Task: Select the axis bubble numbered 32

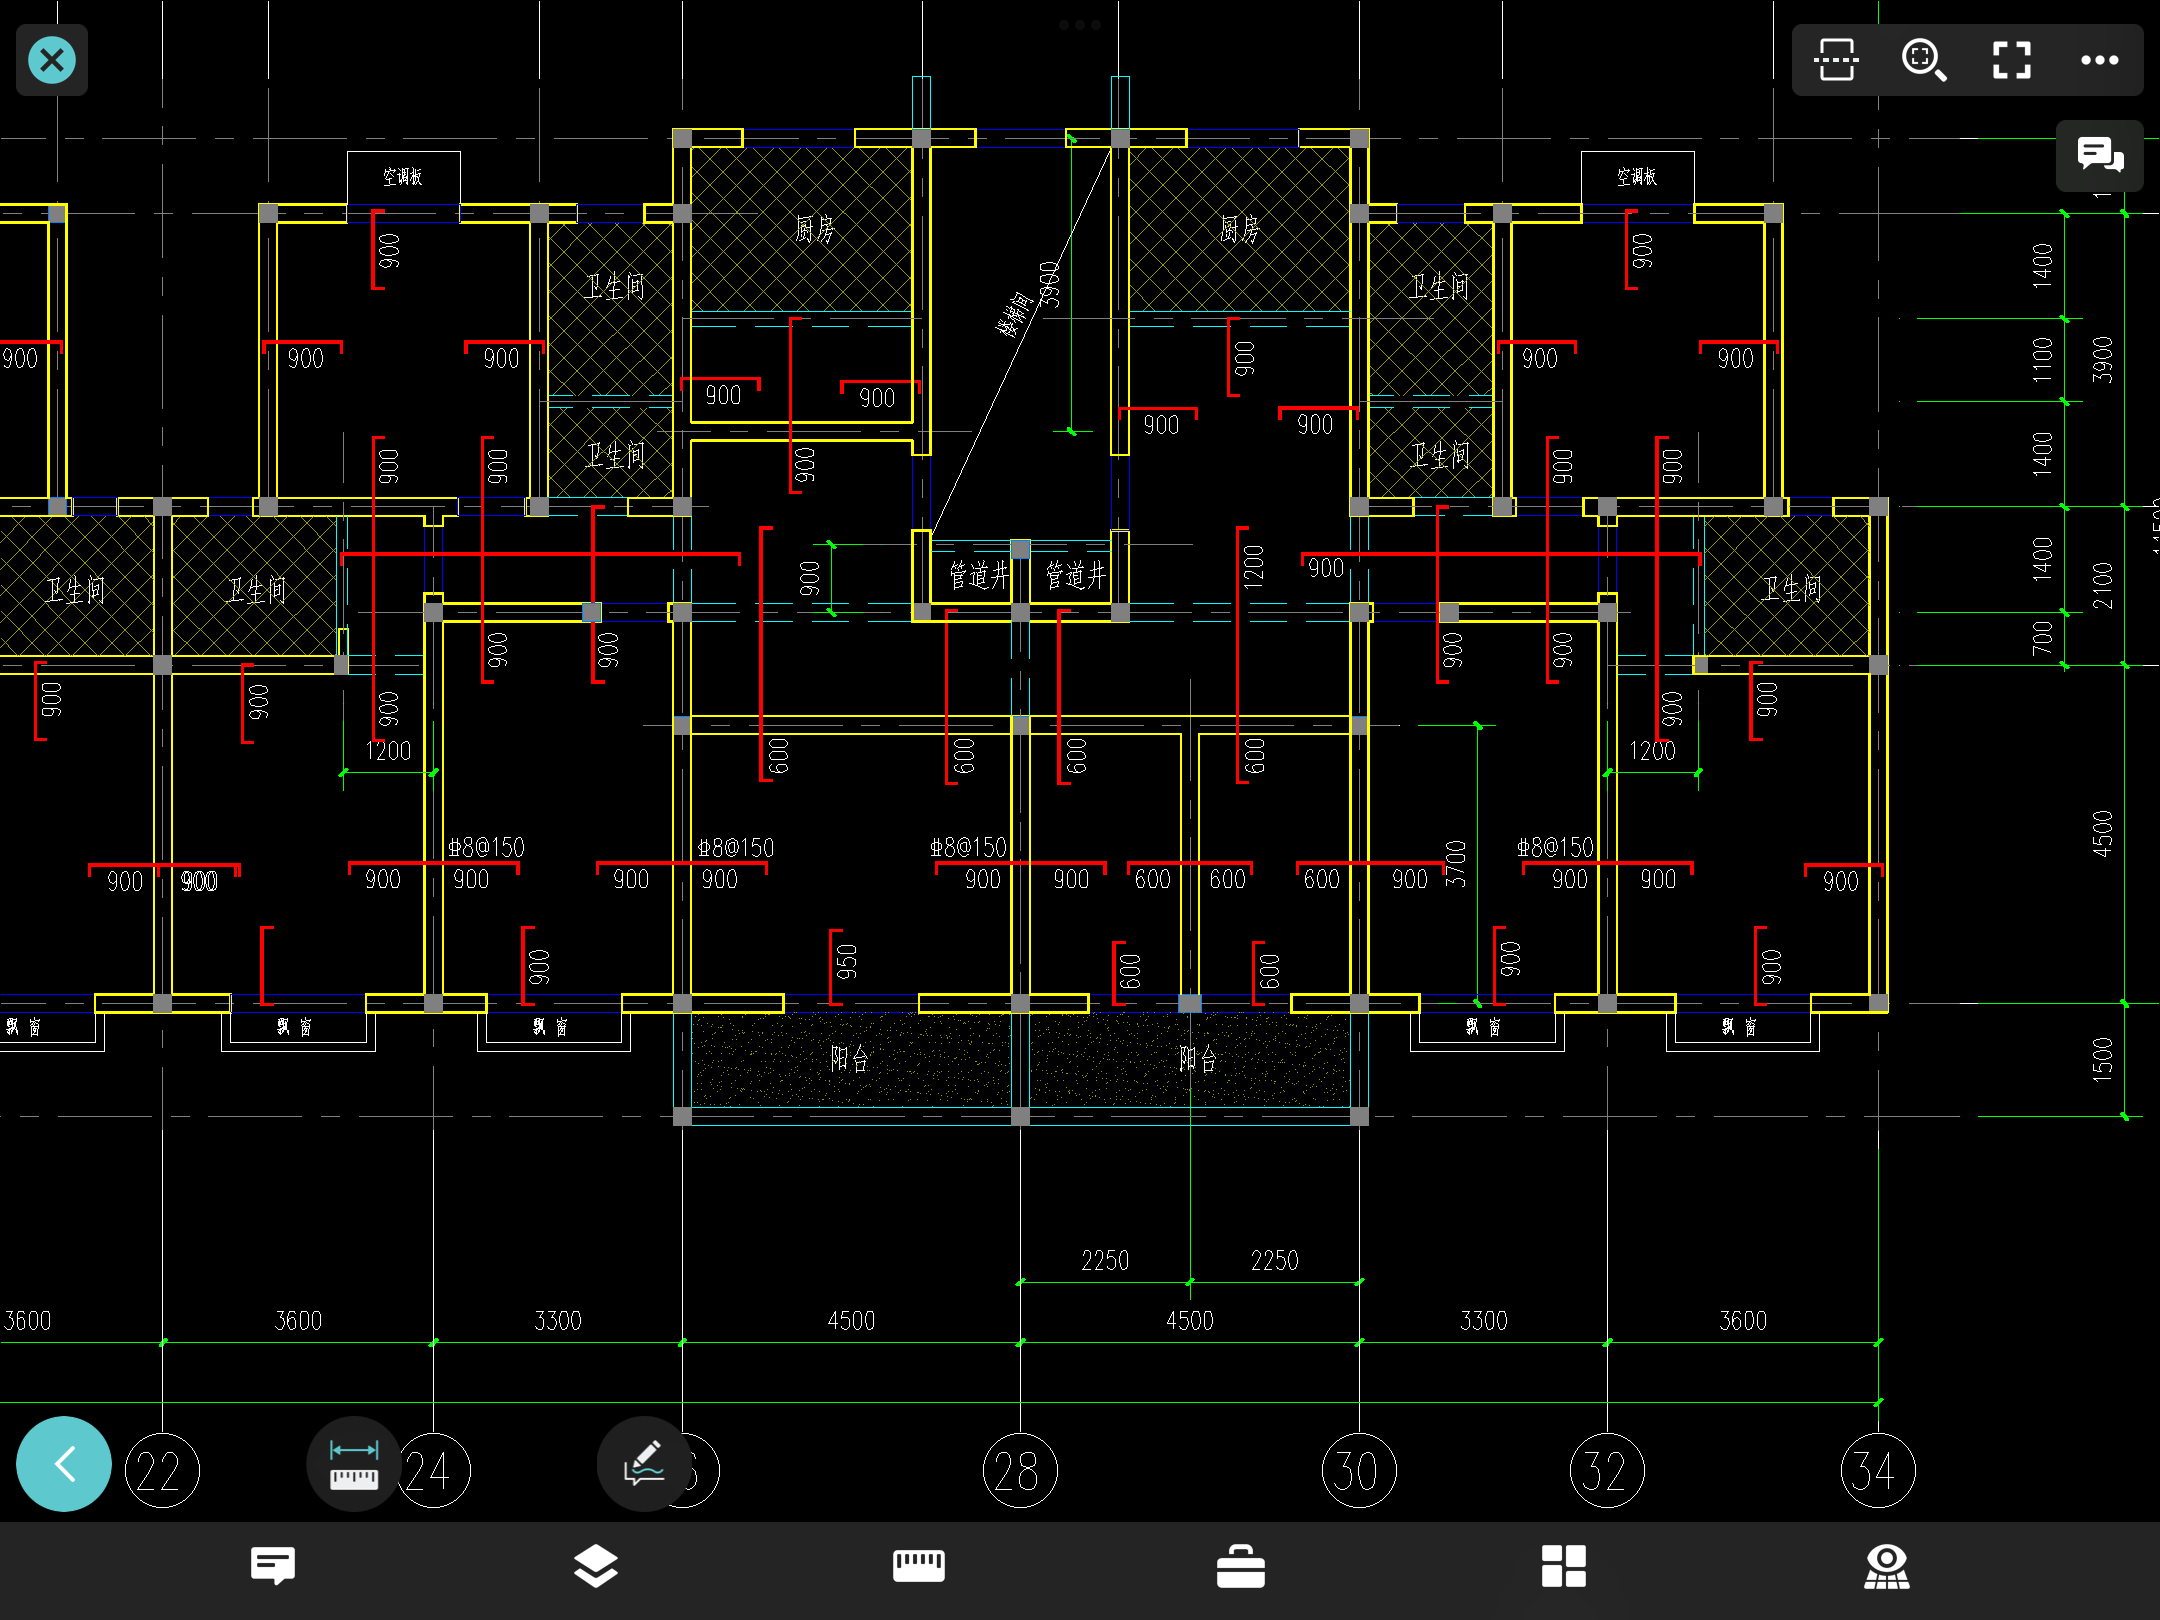Action: 1607,1471
